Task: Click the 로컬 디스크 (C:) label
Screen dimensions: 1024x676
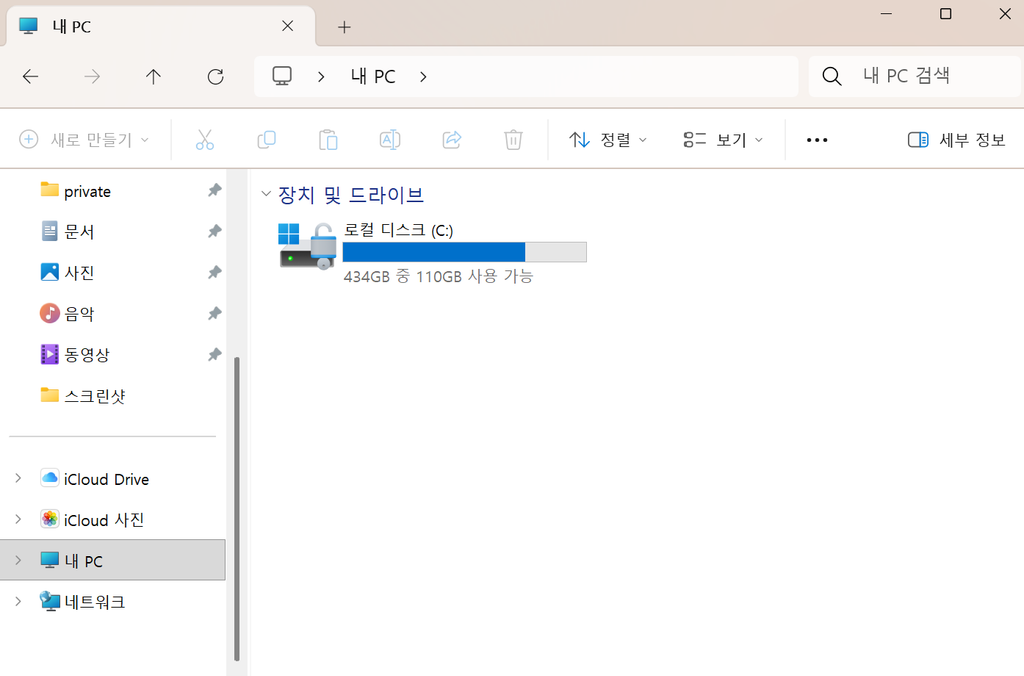Action: (398, 230)
